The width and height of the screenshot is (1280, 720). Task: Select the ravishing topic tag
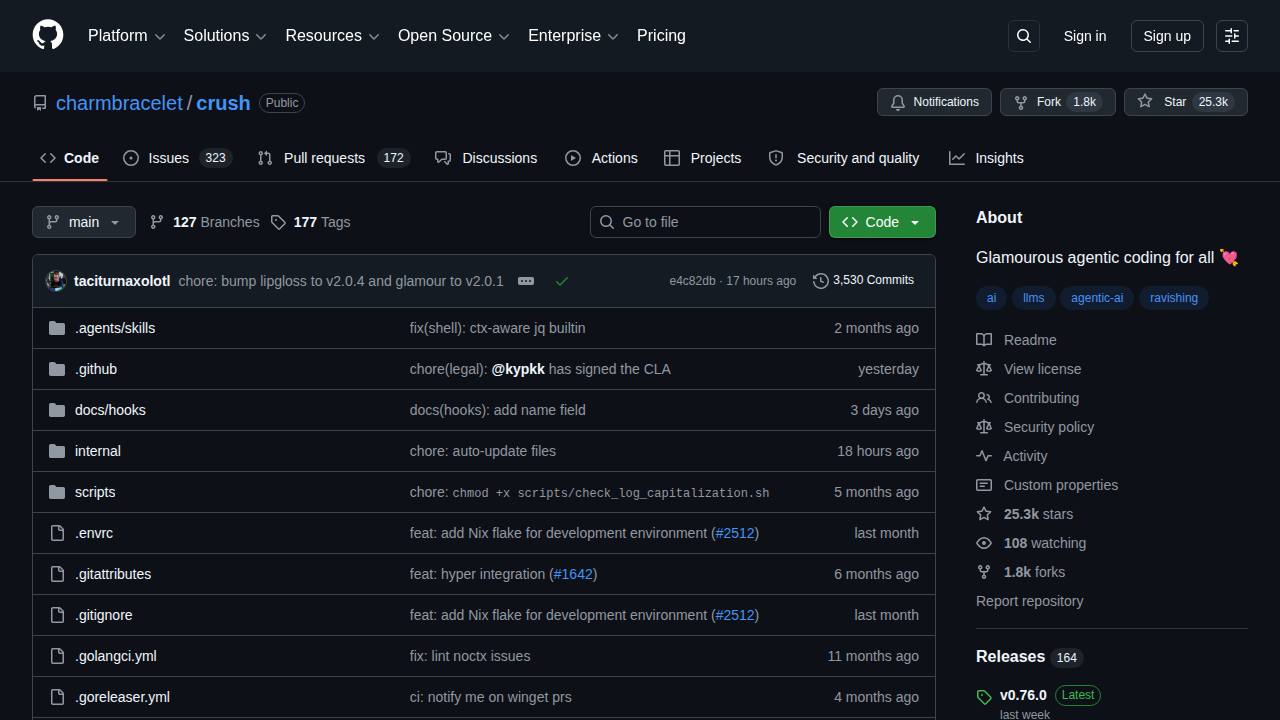pos(1174,298)
